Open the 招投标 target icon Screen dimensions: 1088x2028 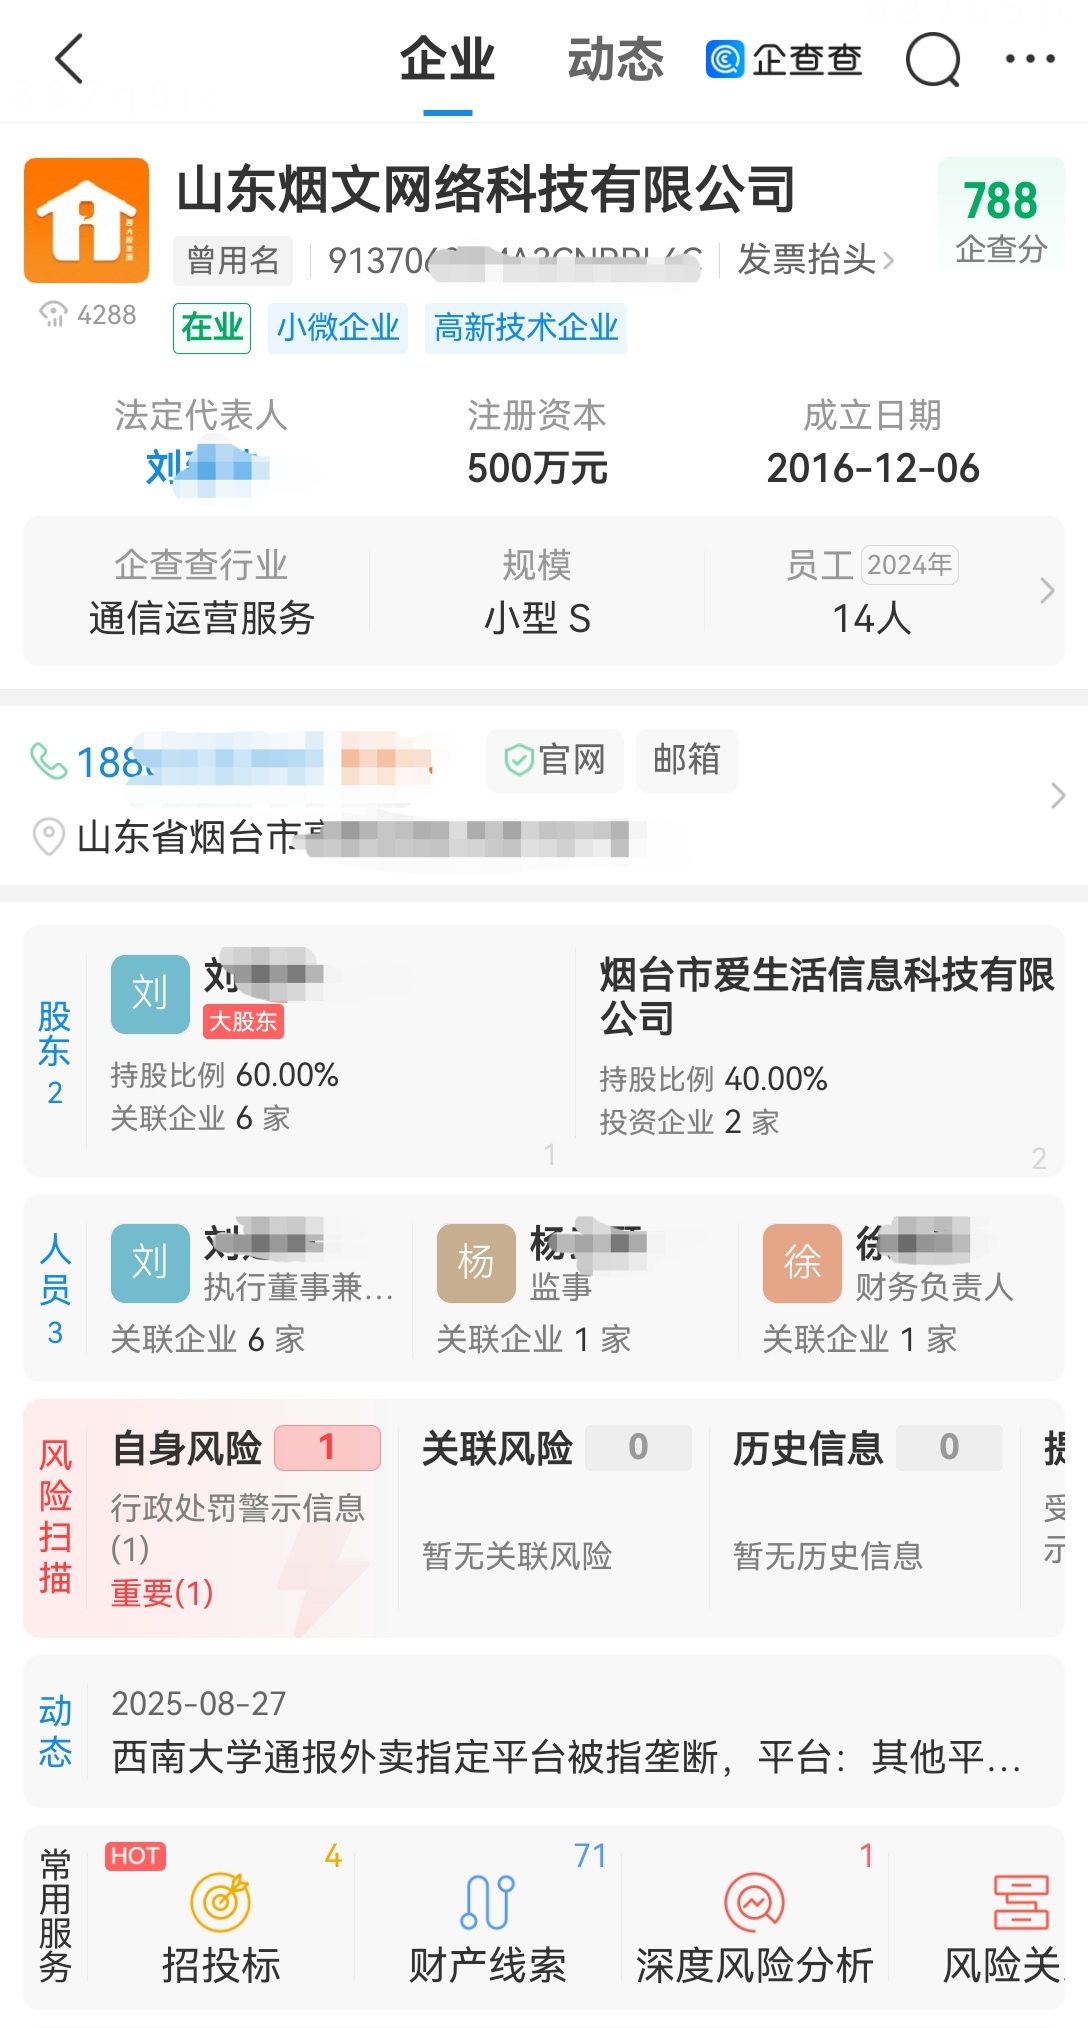click(220, 1902)
